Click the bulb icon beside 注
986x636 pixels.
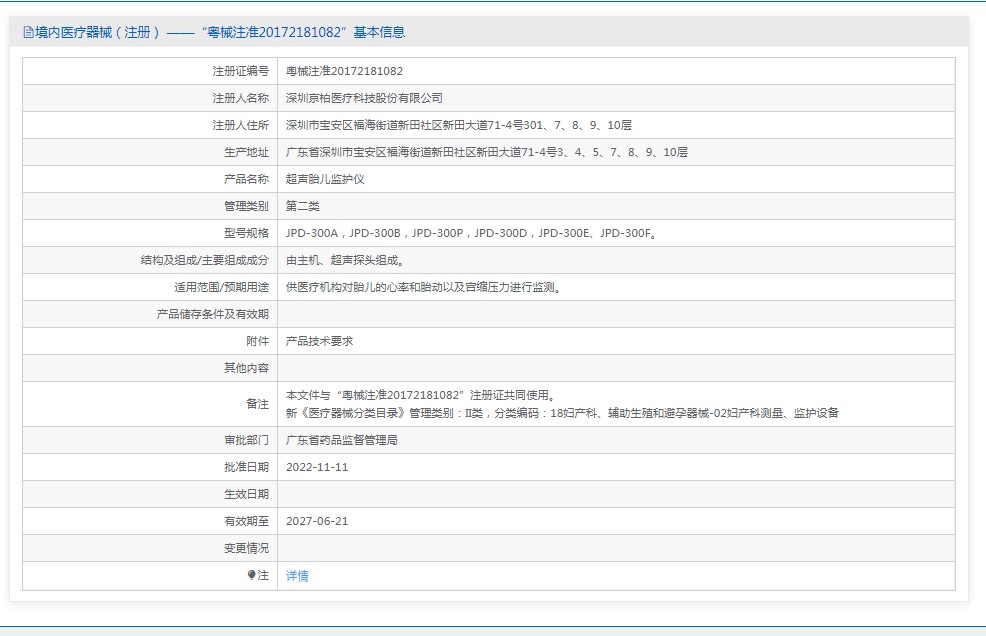pos(252,575)
